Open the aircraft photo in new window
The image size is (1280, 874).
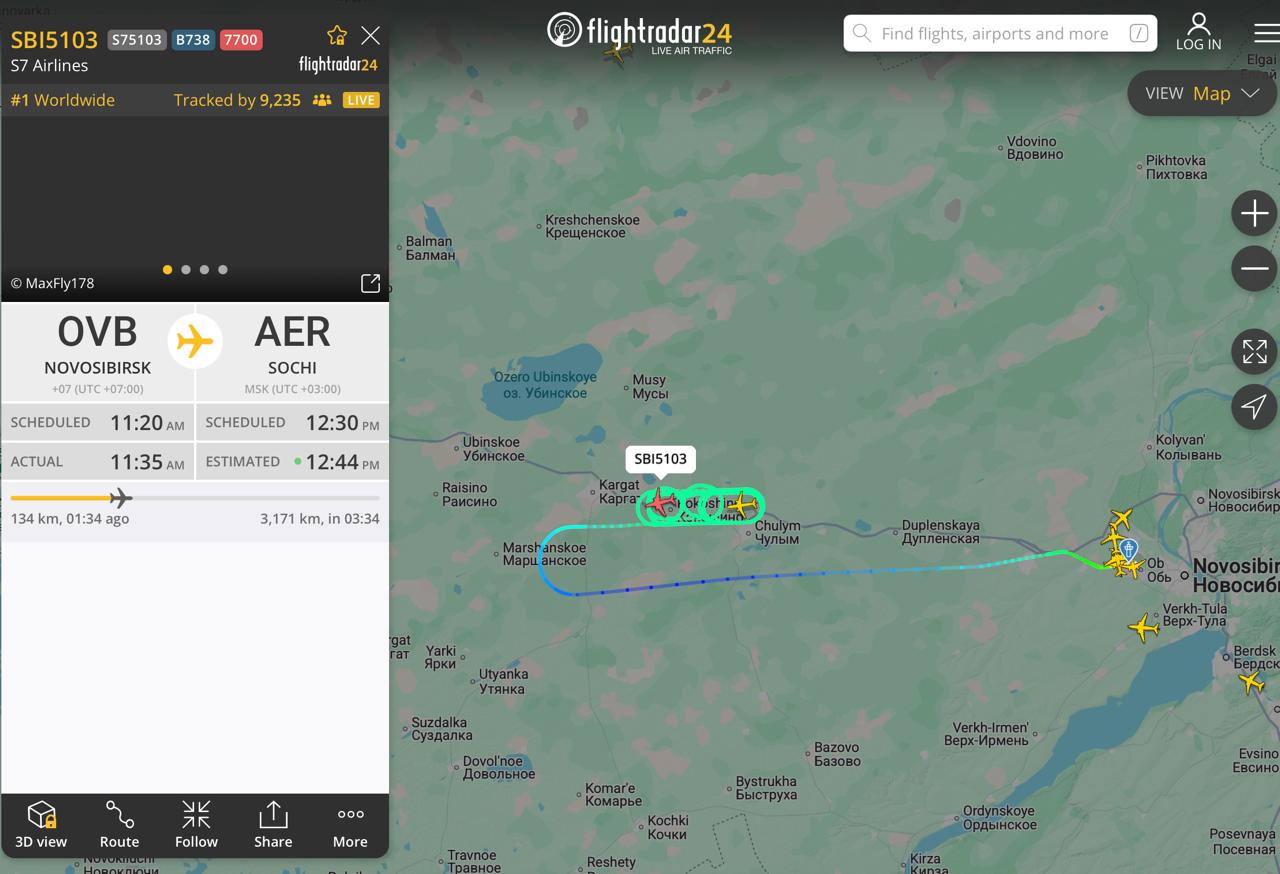click(370, 283)
